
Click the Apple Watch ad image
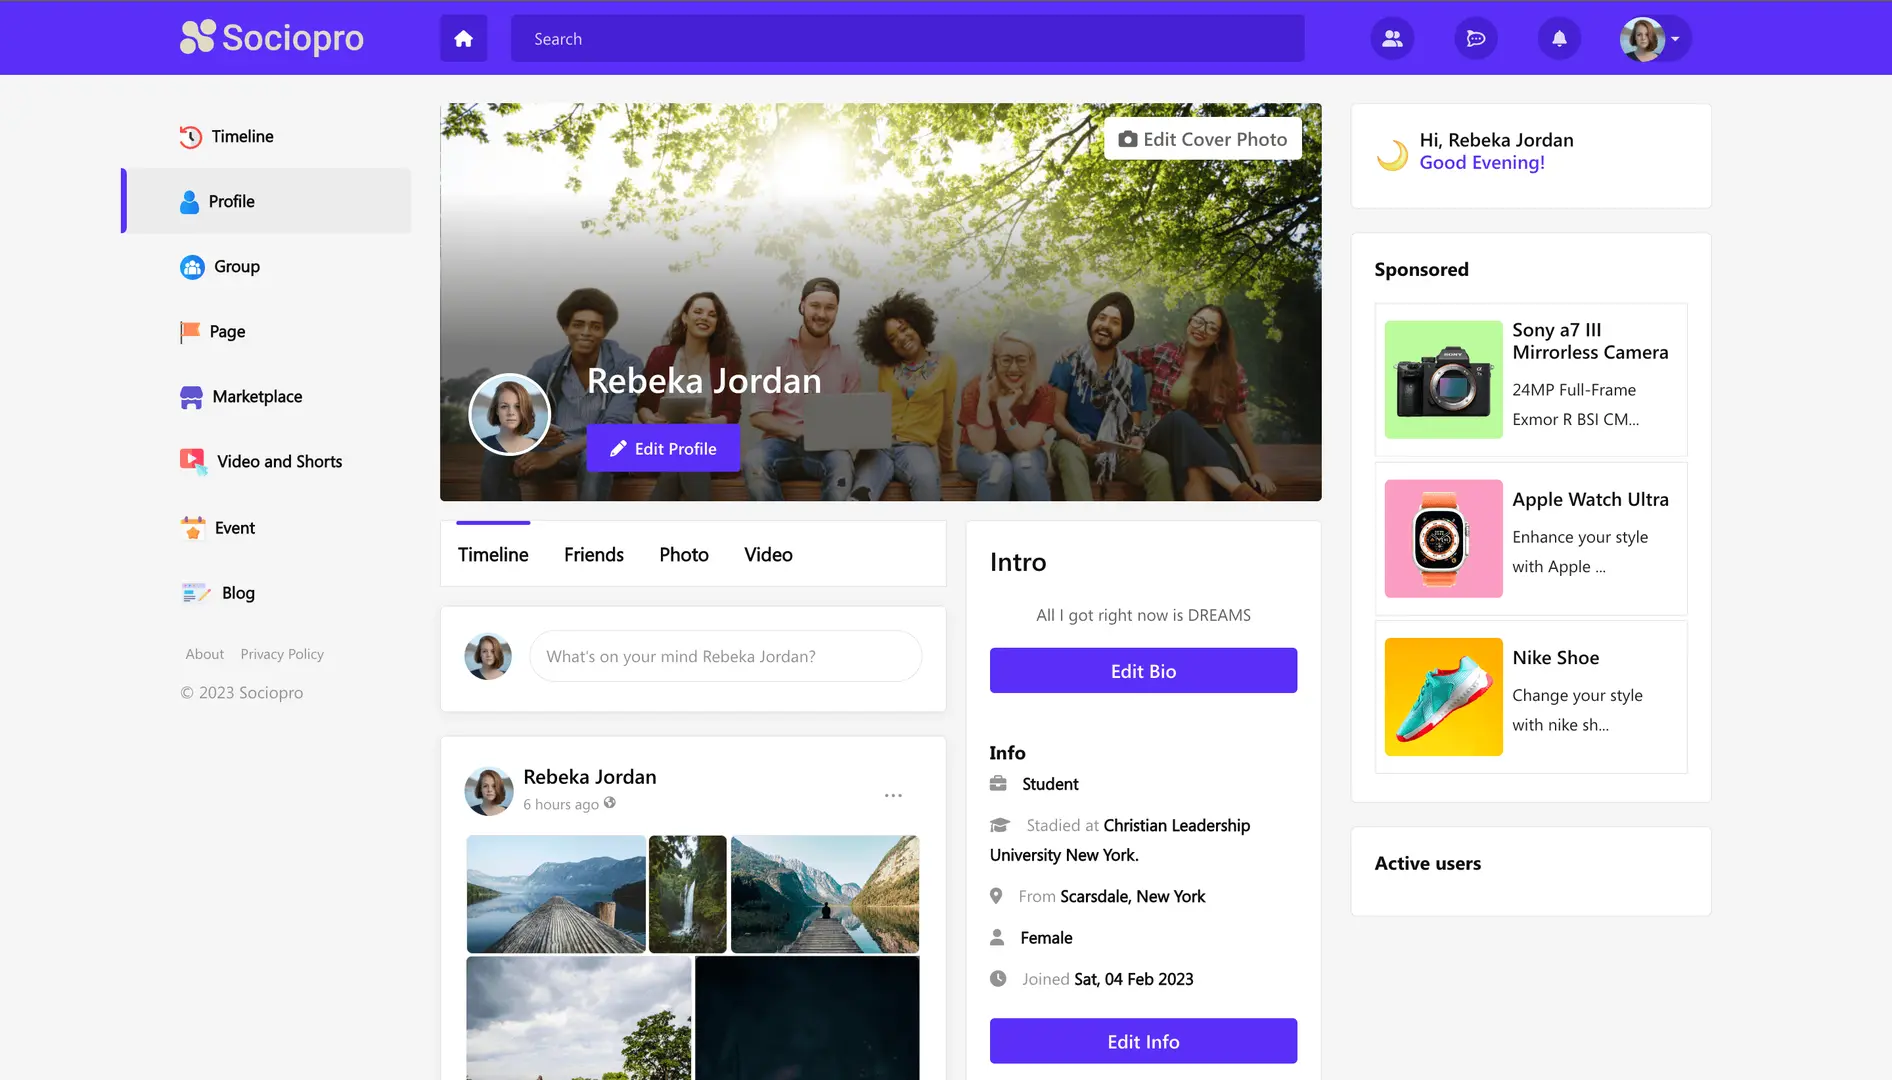(x=1443, y=538)
